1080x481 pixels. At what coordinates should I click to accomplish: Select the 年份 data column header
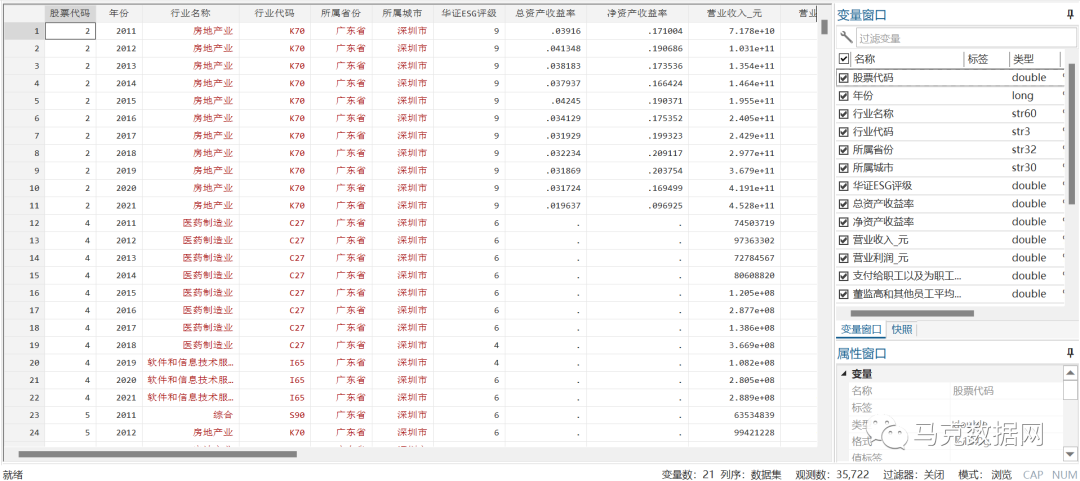(119, 13)
